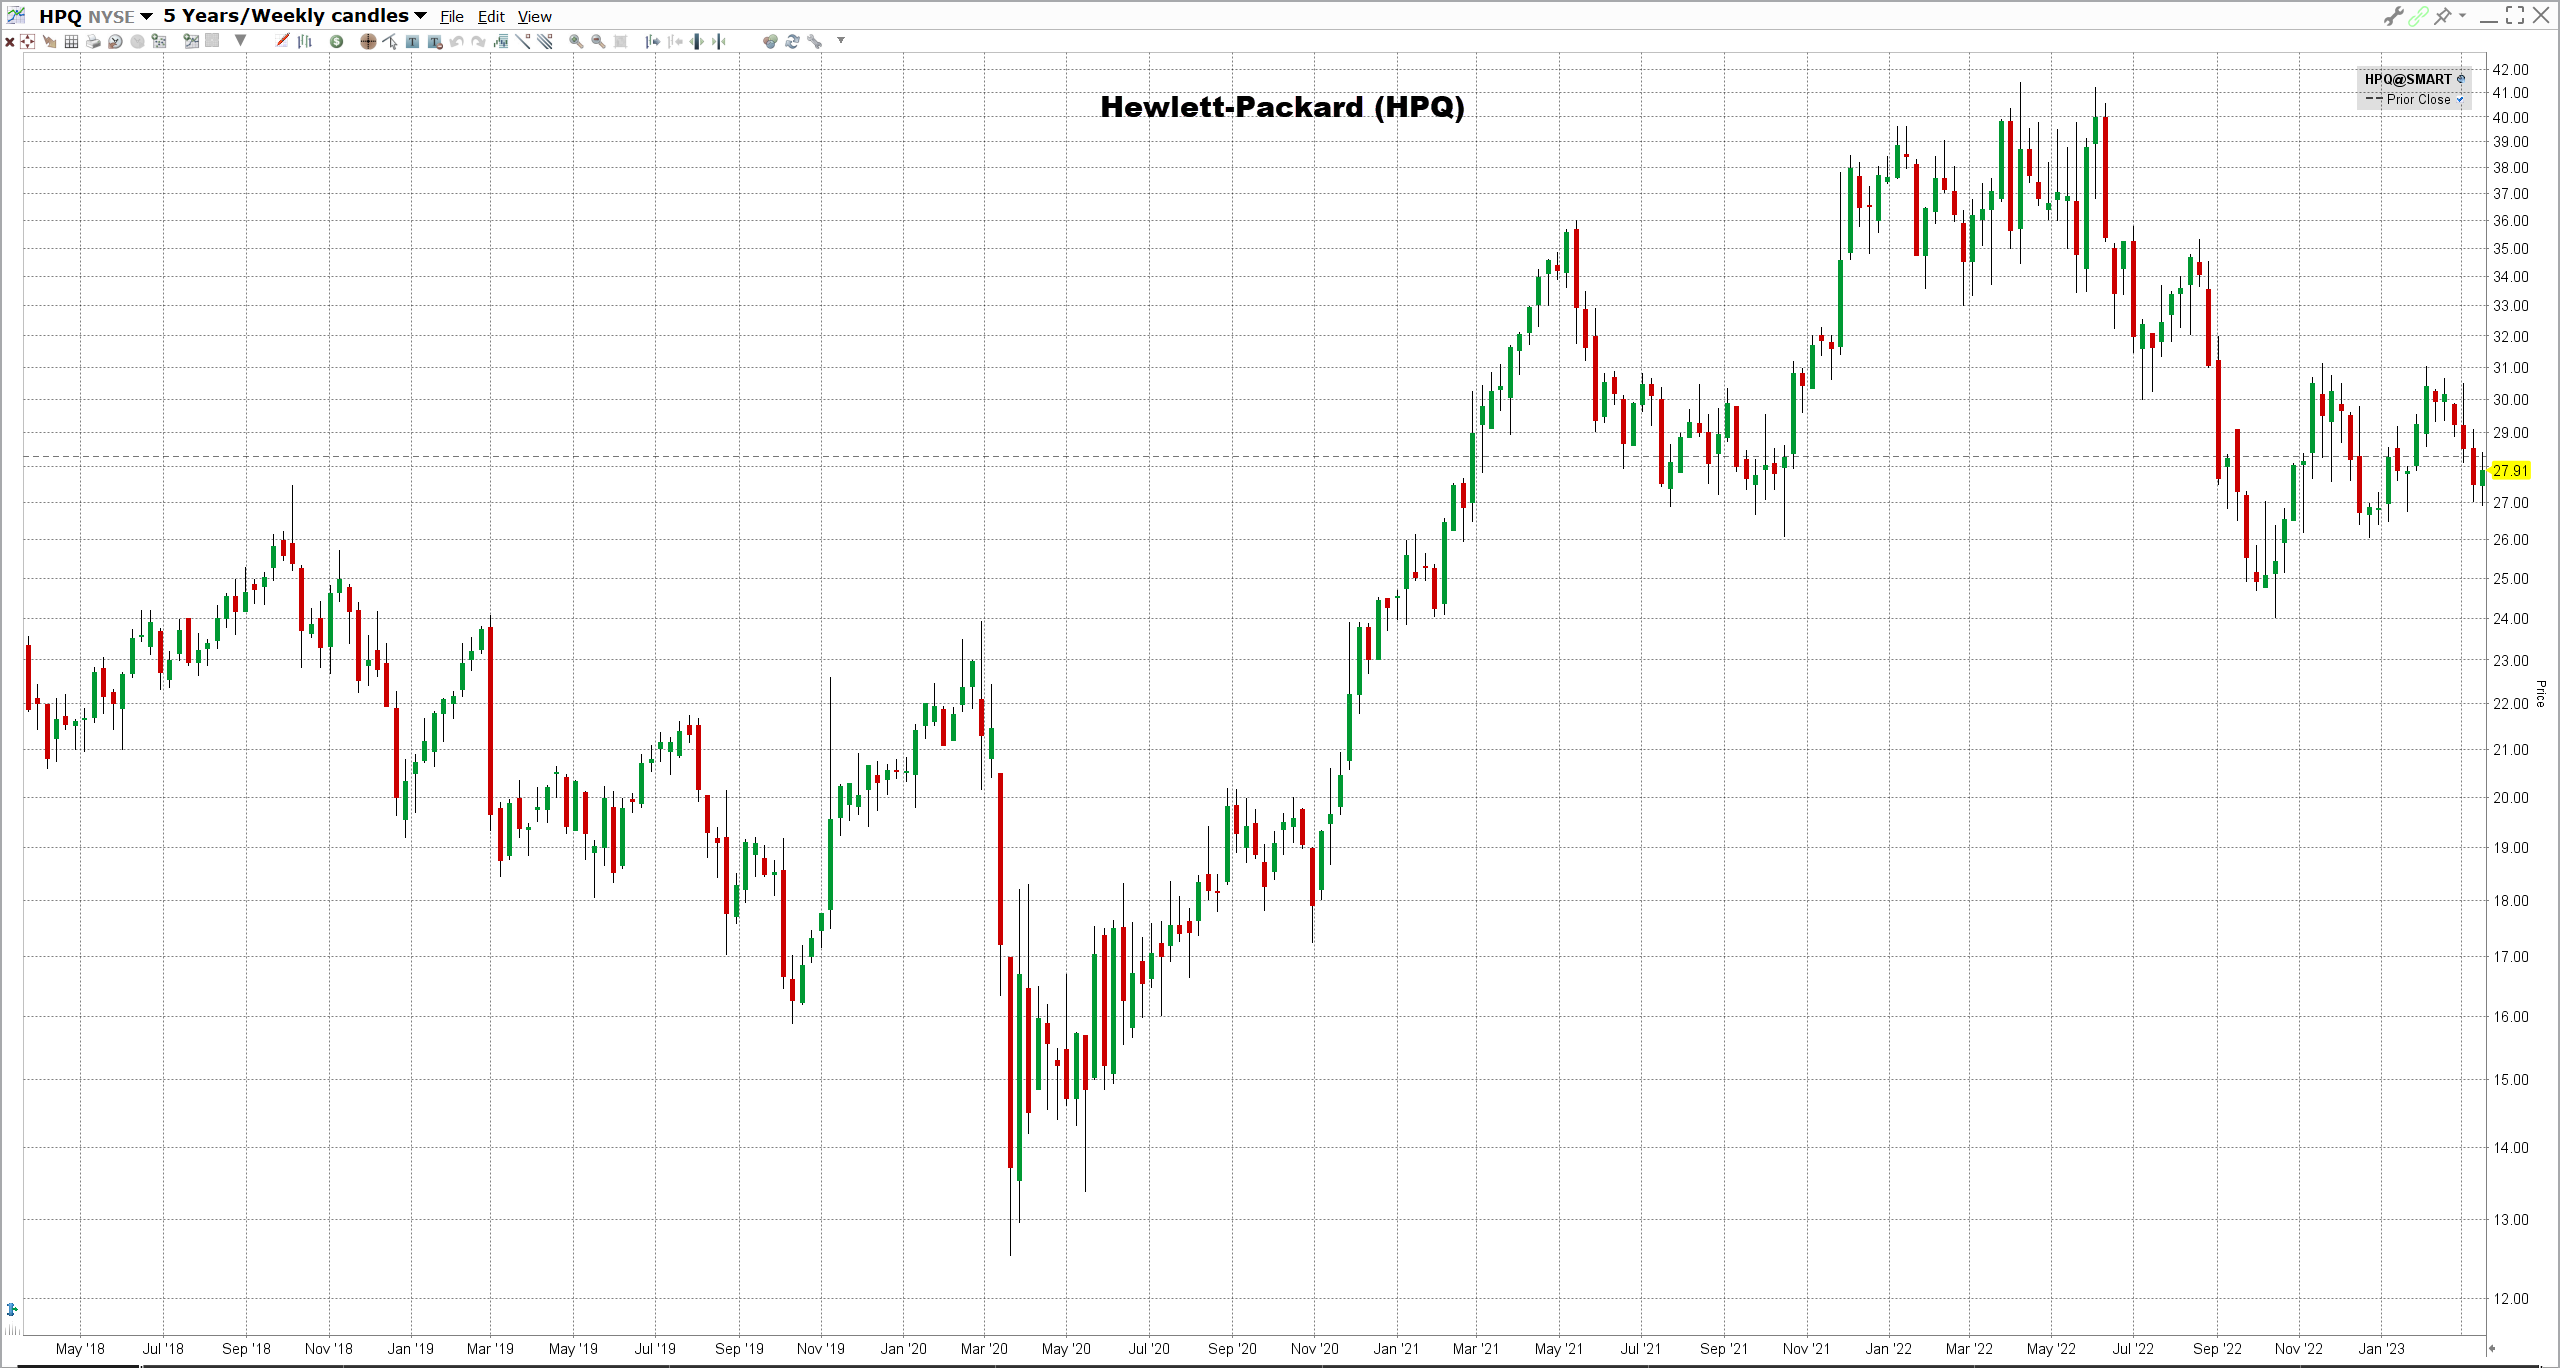Image resolution: width=2560 pixels, height=1368 pixels.
Task: Click the remove text annotation icon
Action: pos(434,41)
